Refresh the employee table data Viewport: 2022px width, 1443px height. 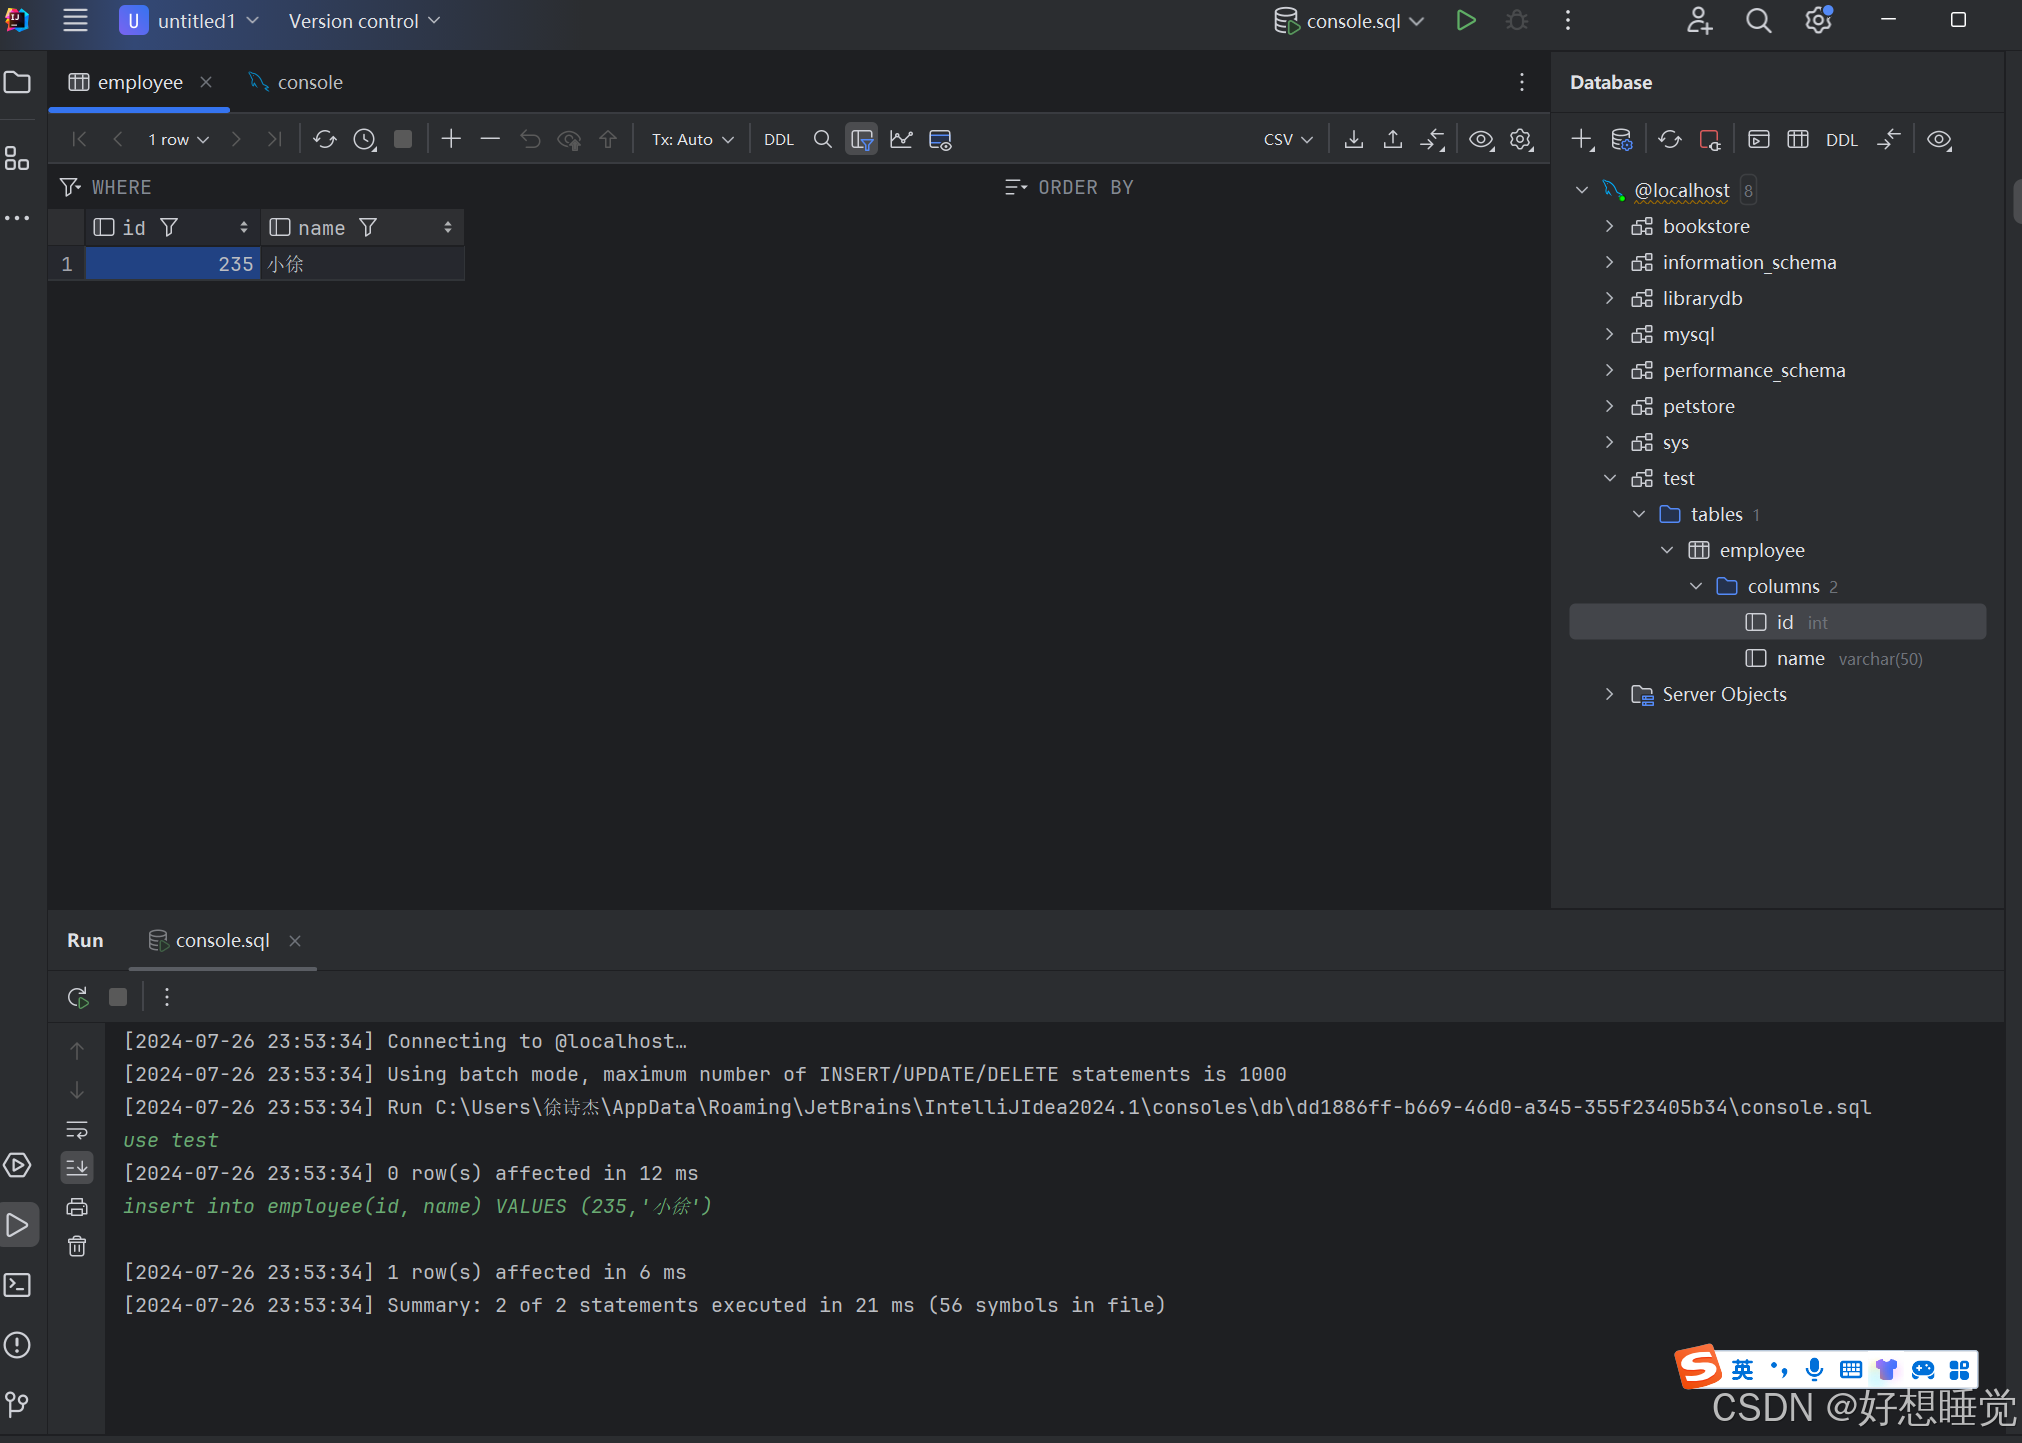coord(325,139)
